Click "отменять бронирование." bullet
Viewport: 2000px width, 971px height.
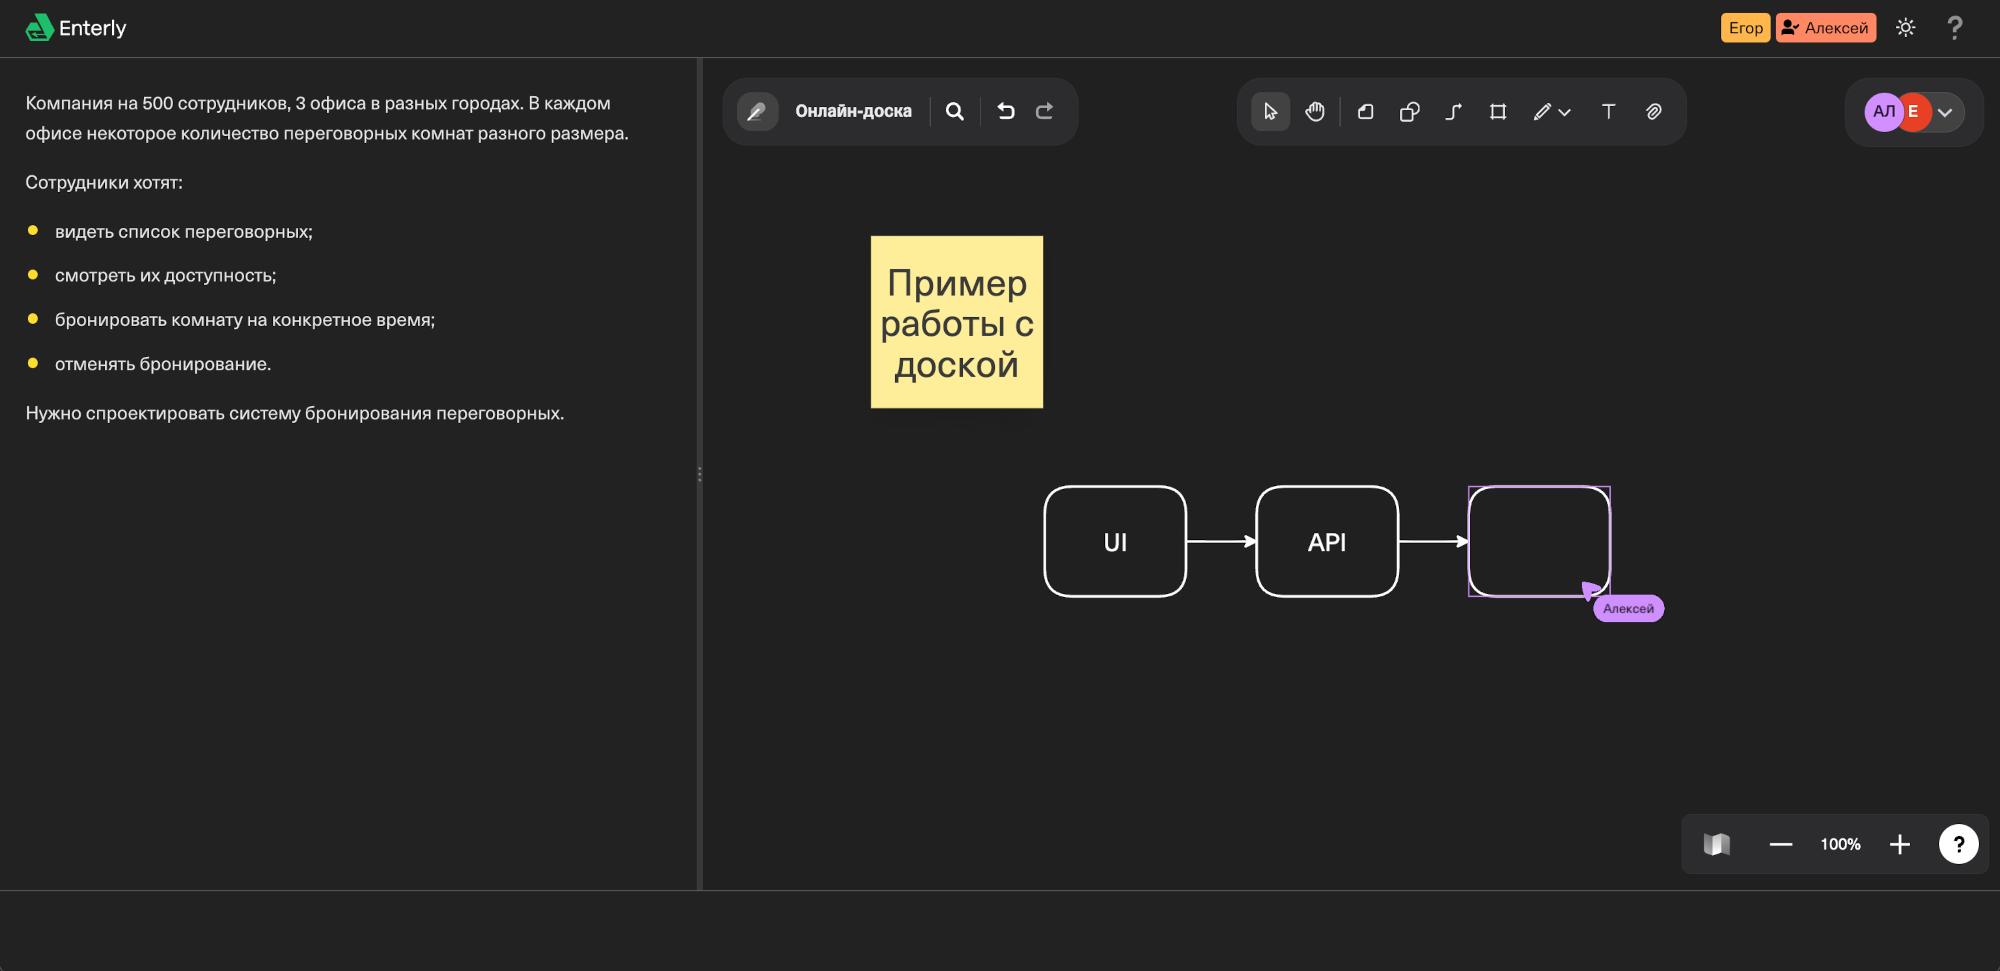coord(163,364)
